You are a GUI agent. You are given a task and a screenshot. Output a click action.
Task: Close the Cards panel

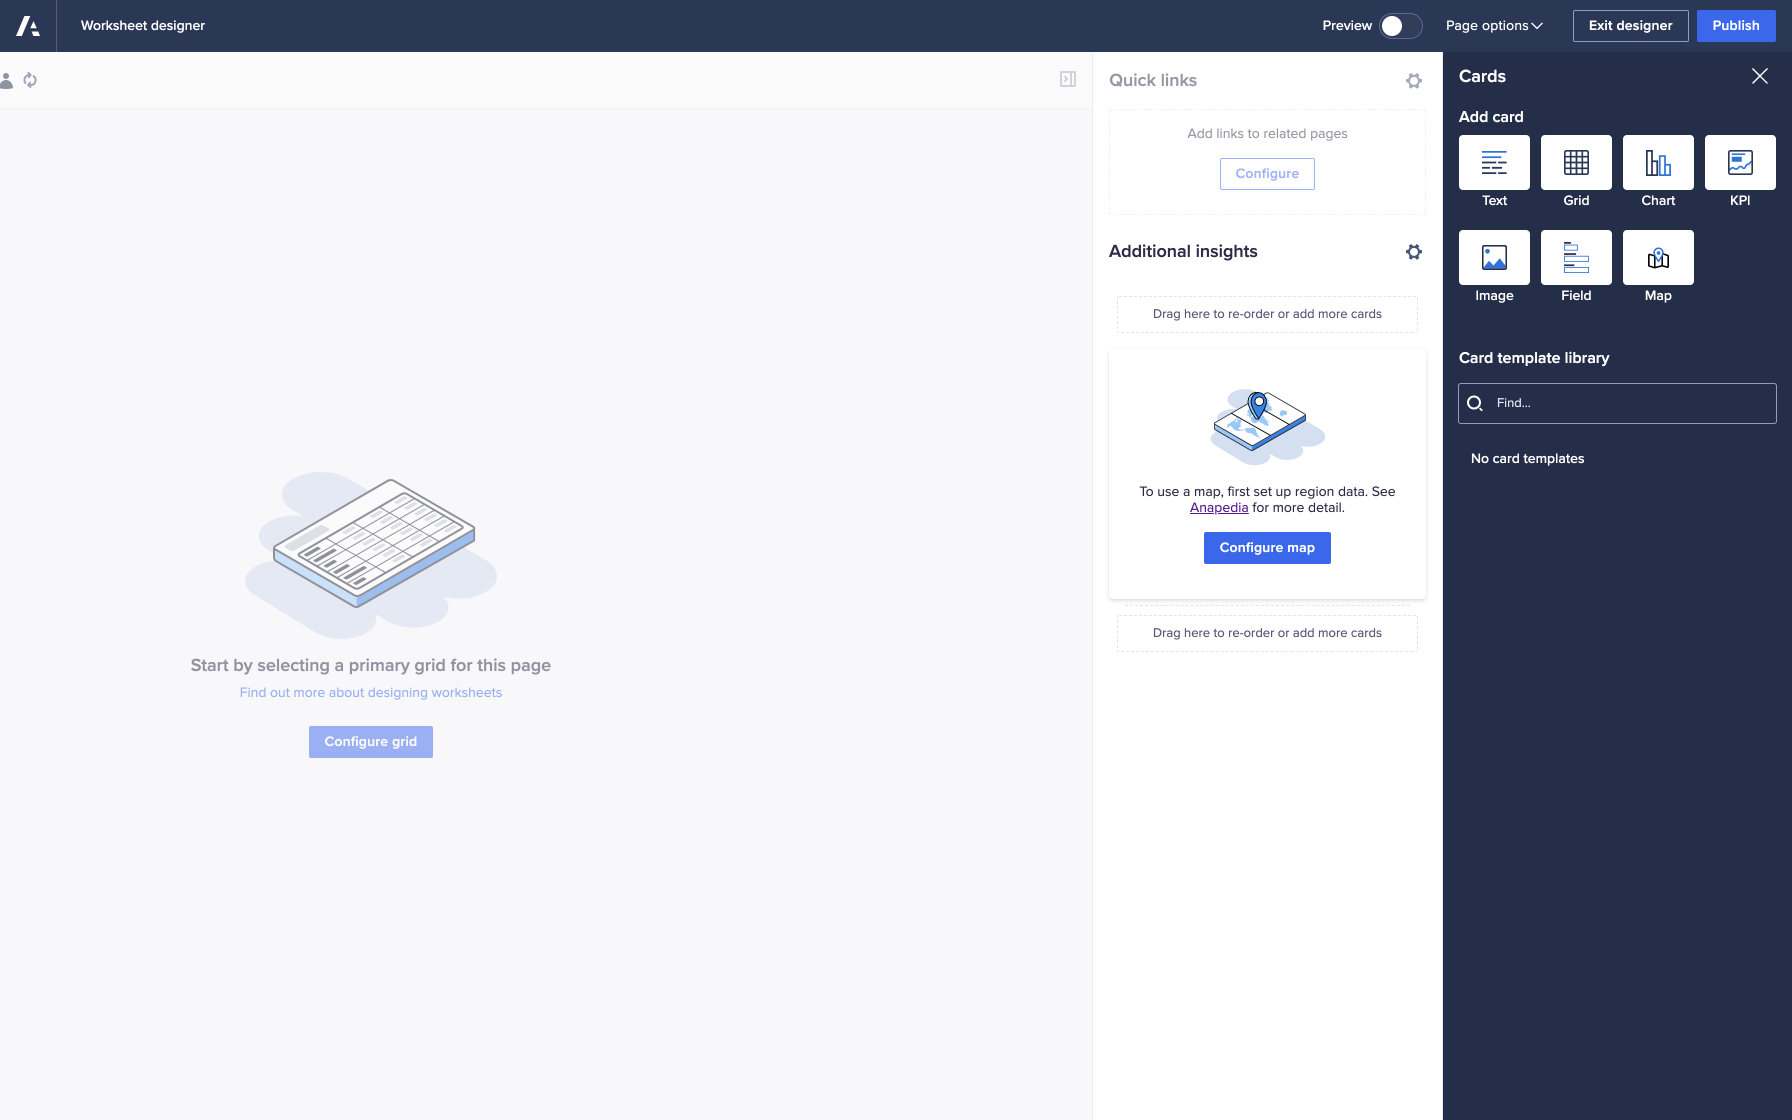click(1760, 76)
